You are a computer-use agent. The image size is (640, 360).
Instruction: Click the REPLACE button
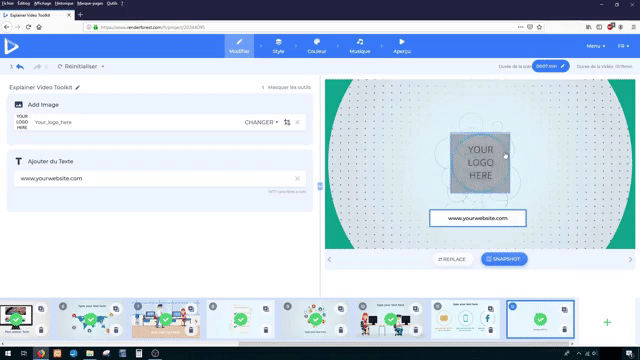pos(452,259)
